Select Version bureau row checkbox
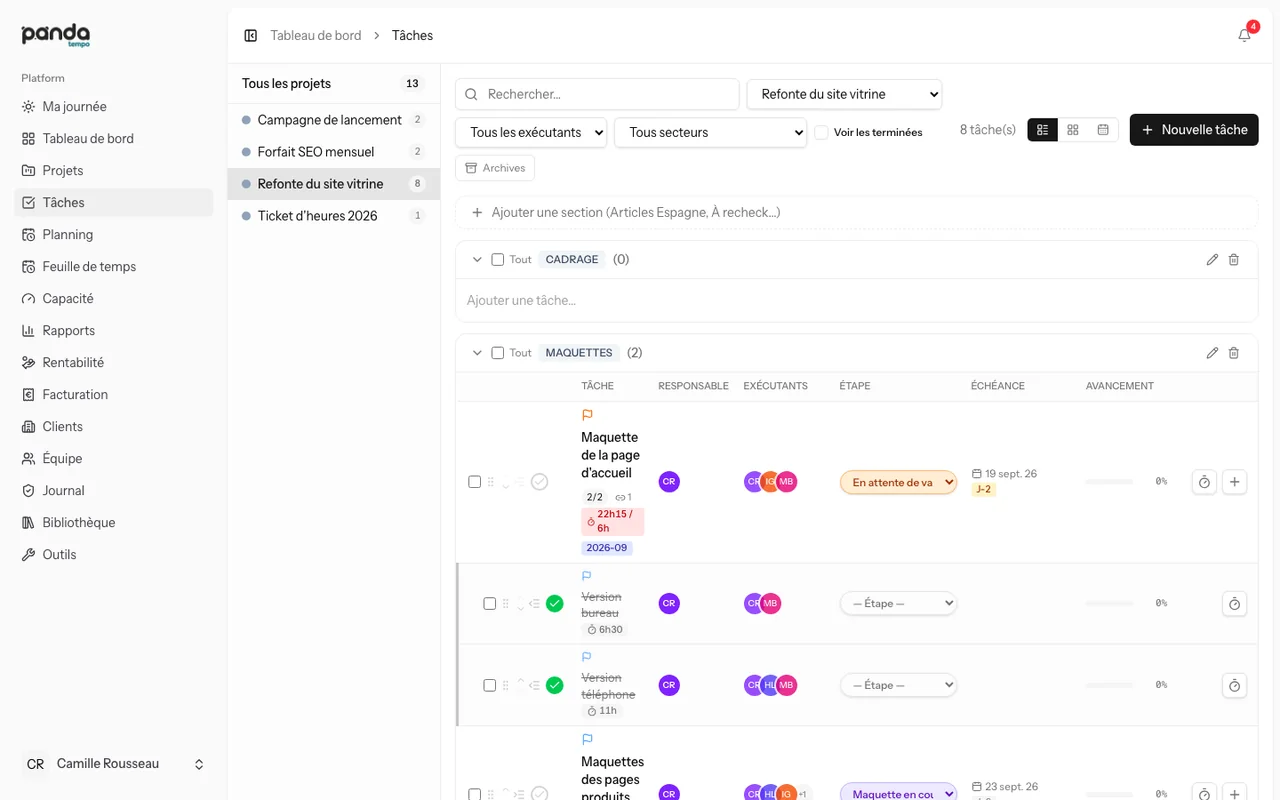1280x800 pixels. [490, 604]
